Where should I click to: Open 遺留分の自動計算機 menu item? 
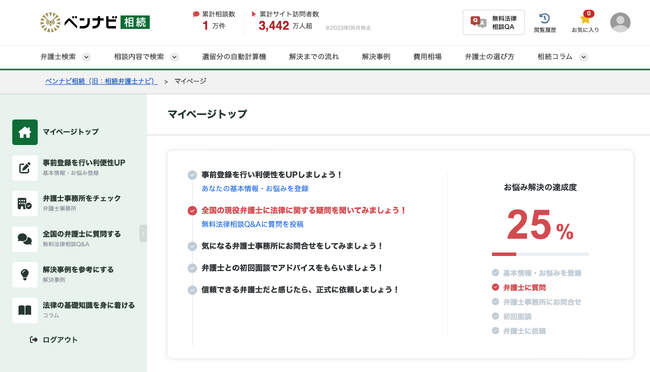click(x=234, y=57)
